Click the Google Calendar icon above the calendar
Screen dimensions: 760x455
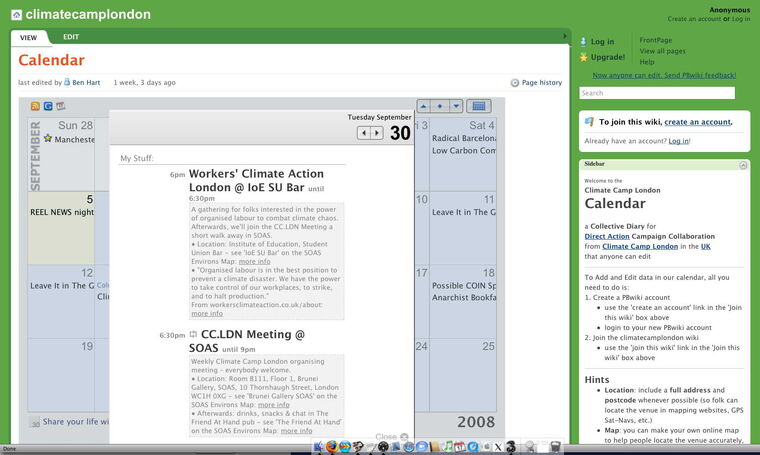point(48,106)
